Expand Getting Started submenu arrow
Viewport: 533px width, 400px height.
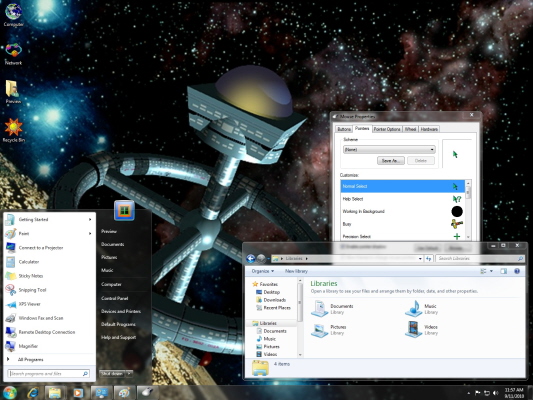click(x=90, y=220)
